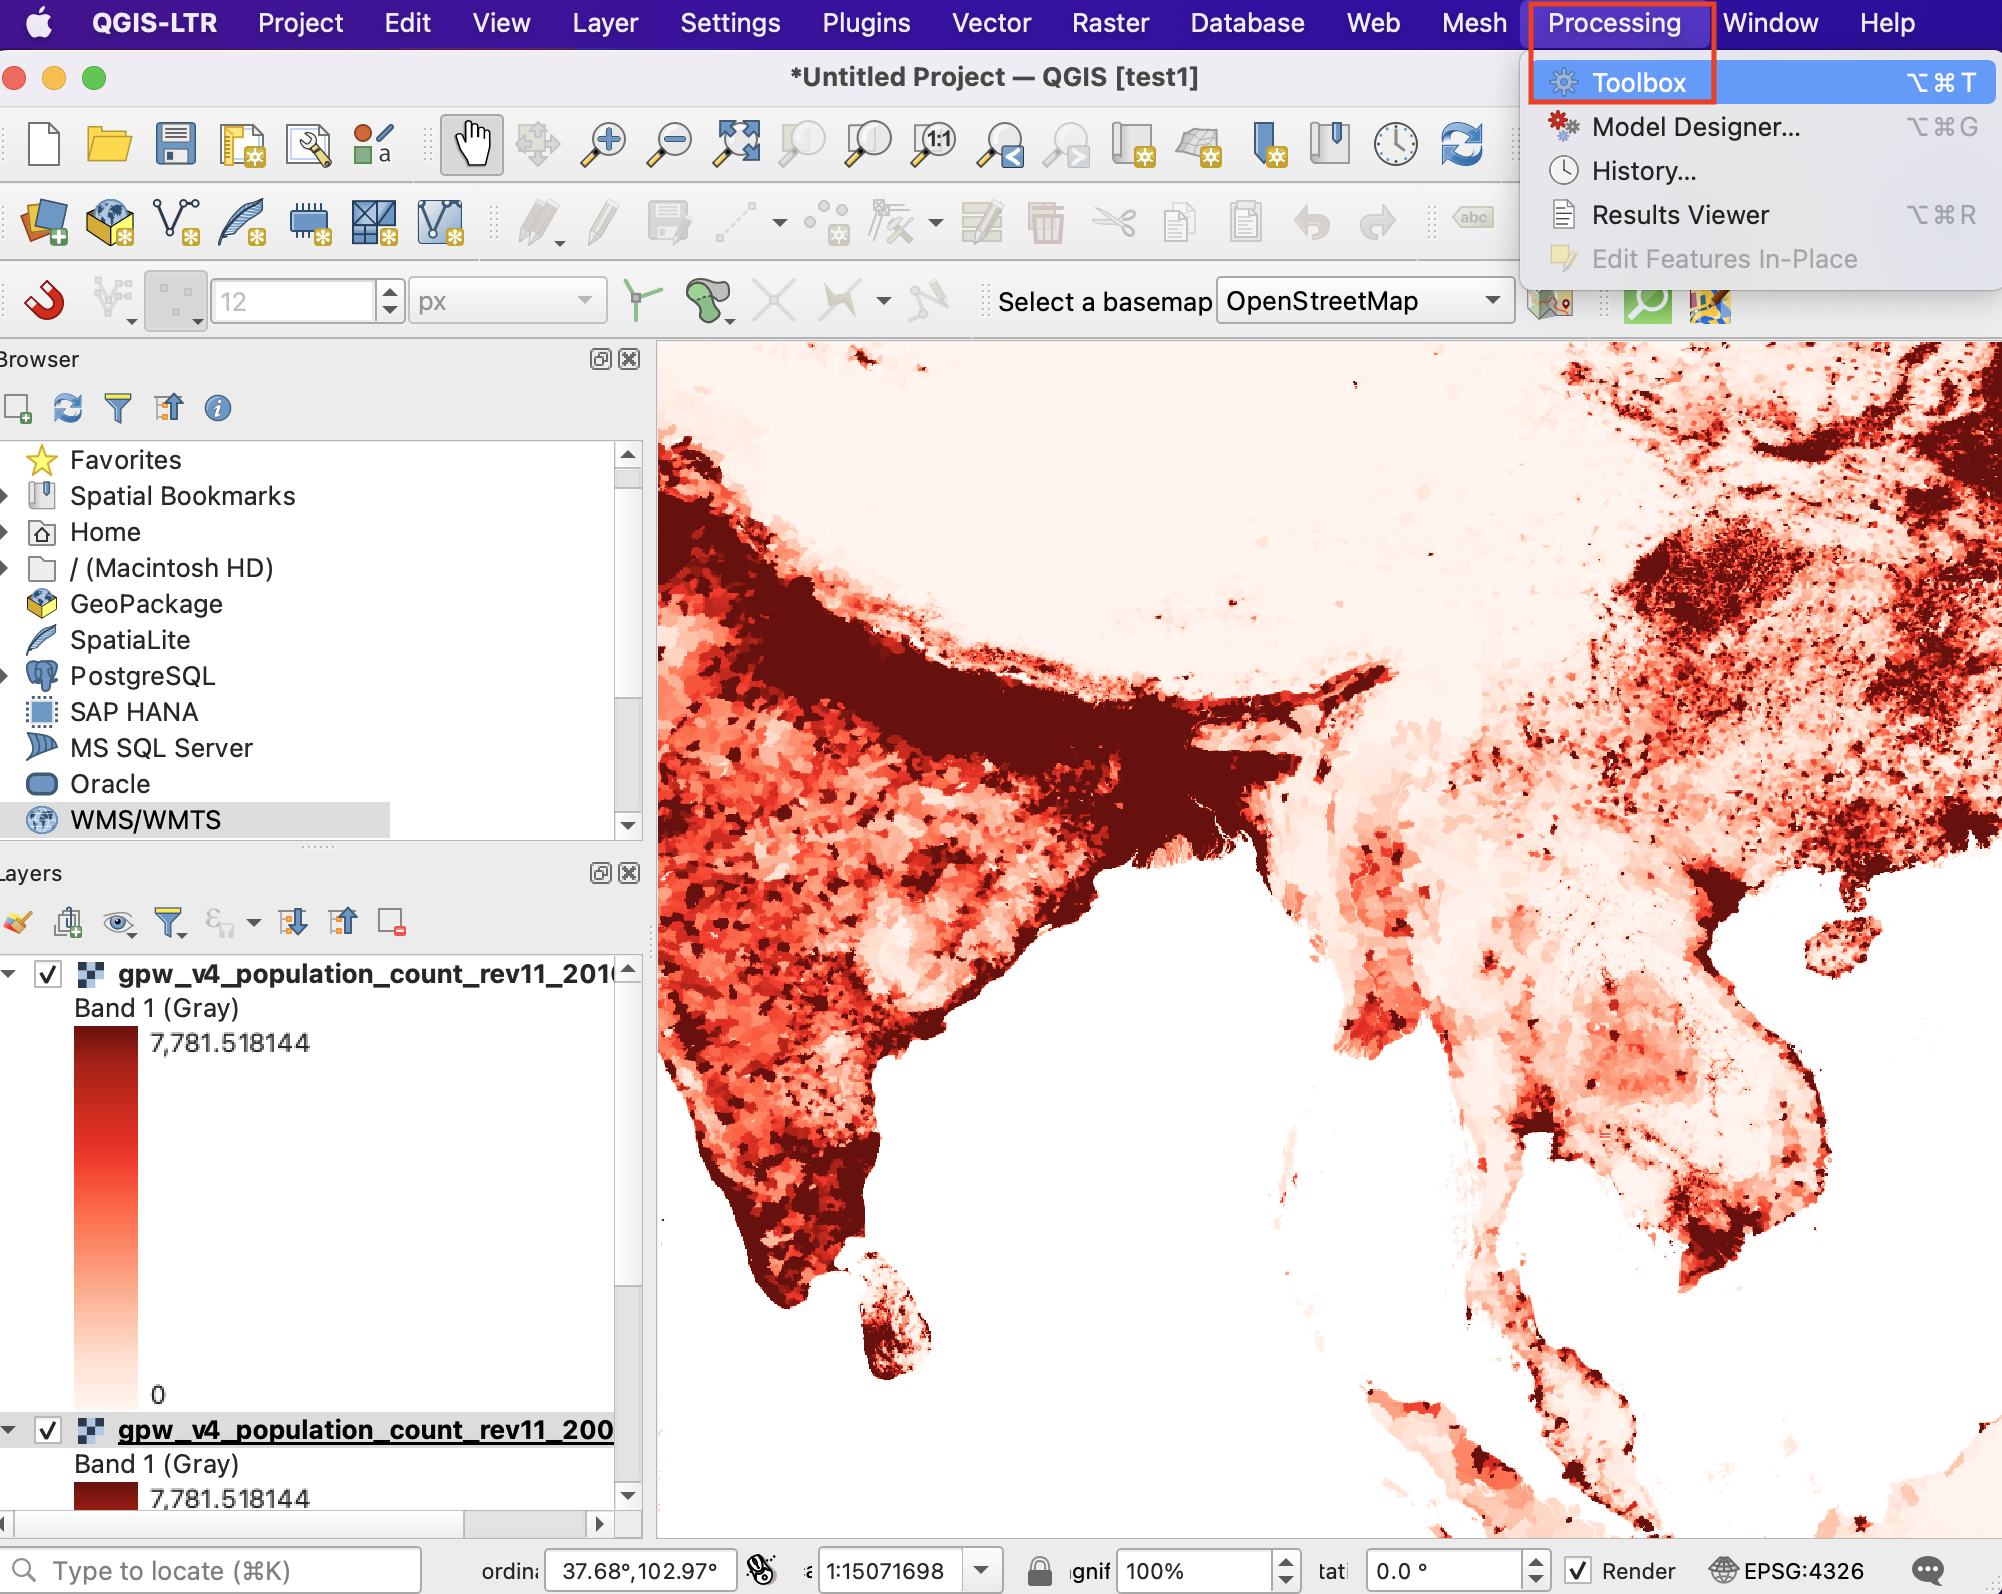Click the Filter Browser funnel icon
2002x1594 pixels.
click(118, 408)
